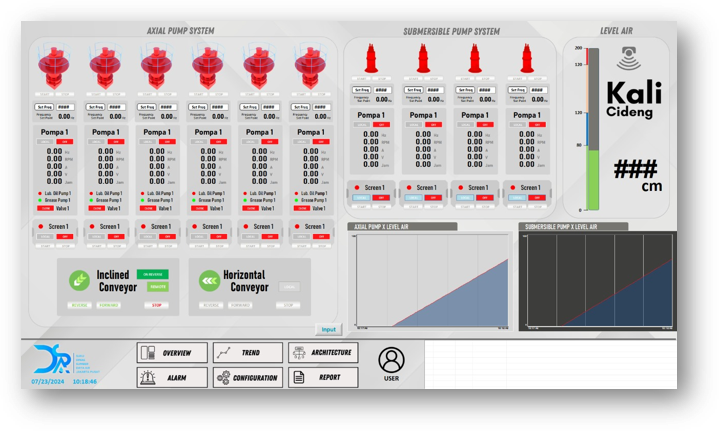The image size is (719, 431).
Task: Click the first submersible pump icon
Action: click(371, 60)
